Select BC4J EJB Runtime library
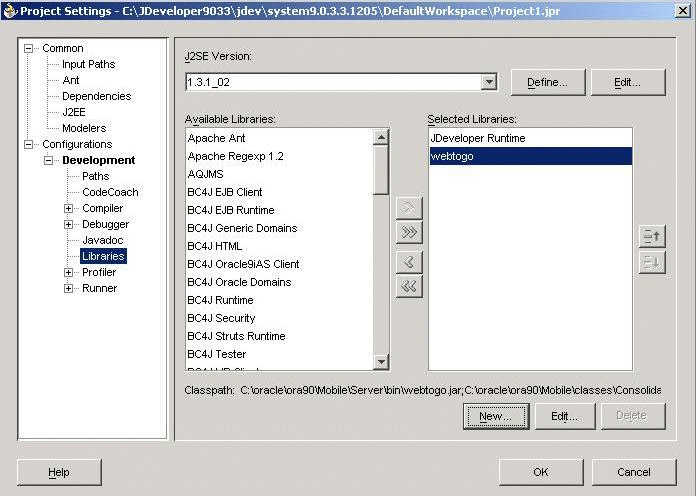 [279, 210]
